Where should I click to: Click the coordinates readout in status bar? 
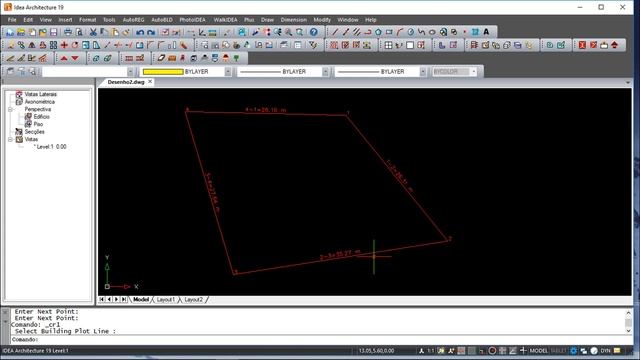(376, 351)
